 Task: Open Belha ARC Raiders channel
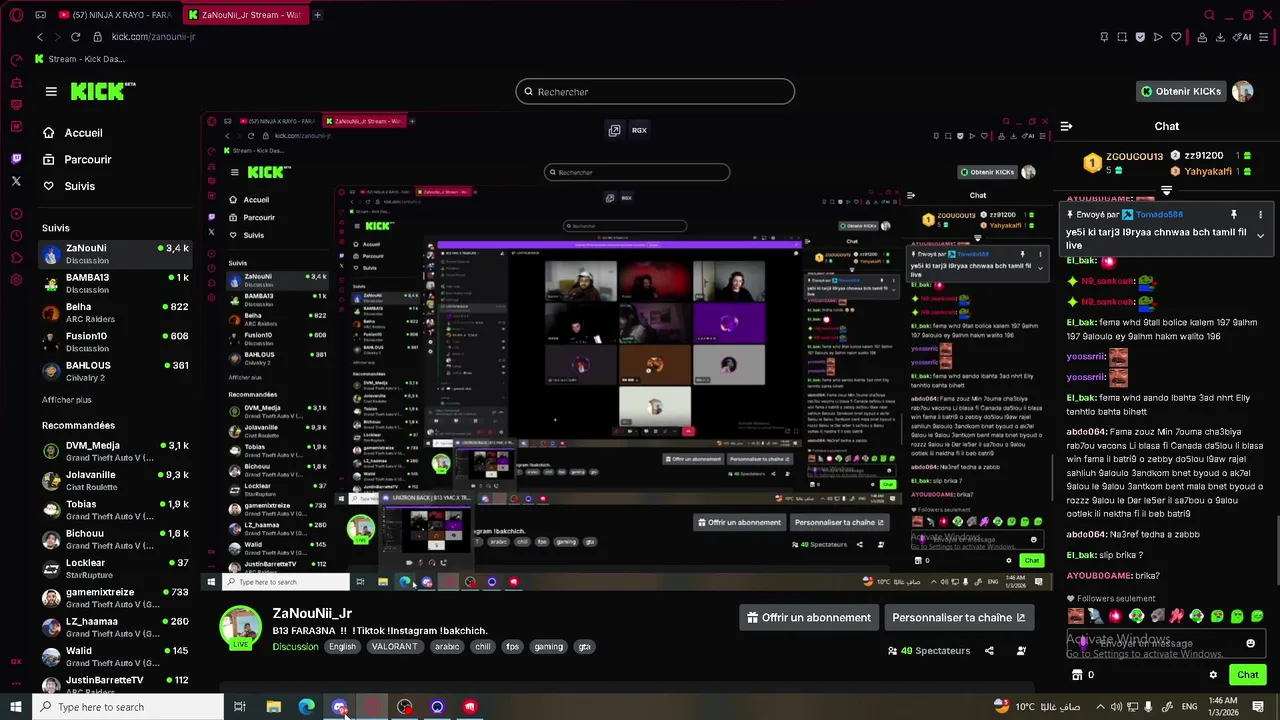[115, 312]
